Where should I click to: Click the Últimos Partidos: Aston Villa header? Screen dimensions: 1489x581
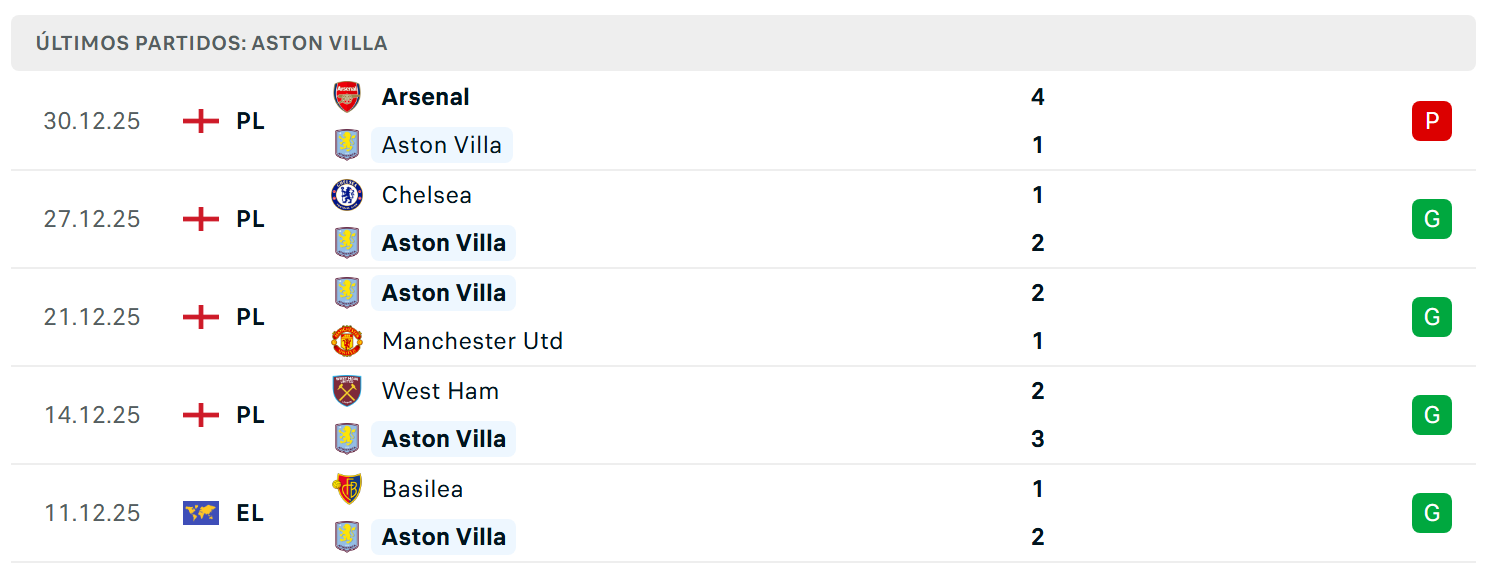(x=743, y=43)
